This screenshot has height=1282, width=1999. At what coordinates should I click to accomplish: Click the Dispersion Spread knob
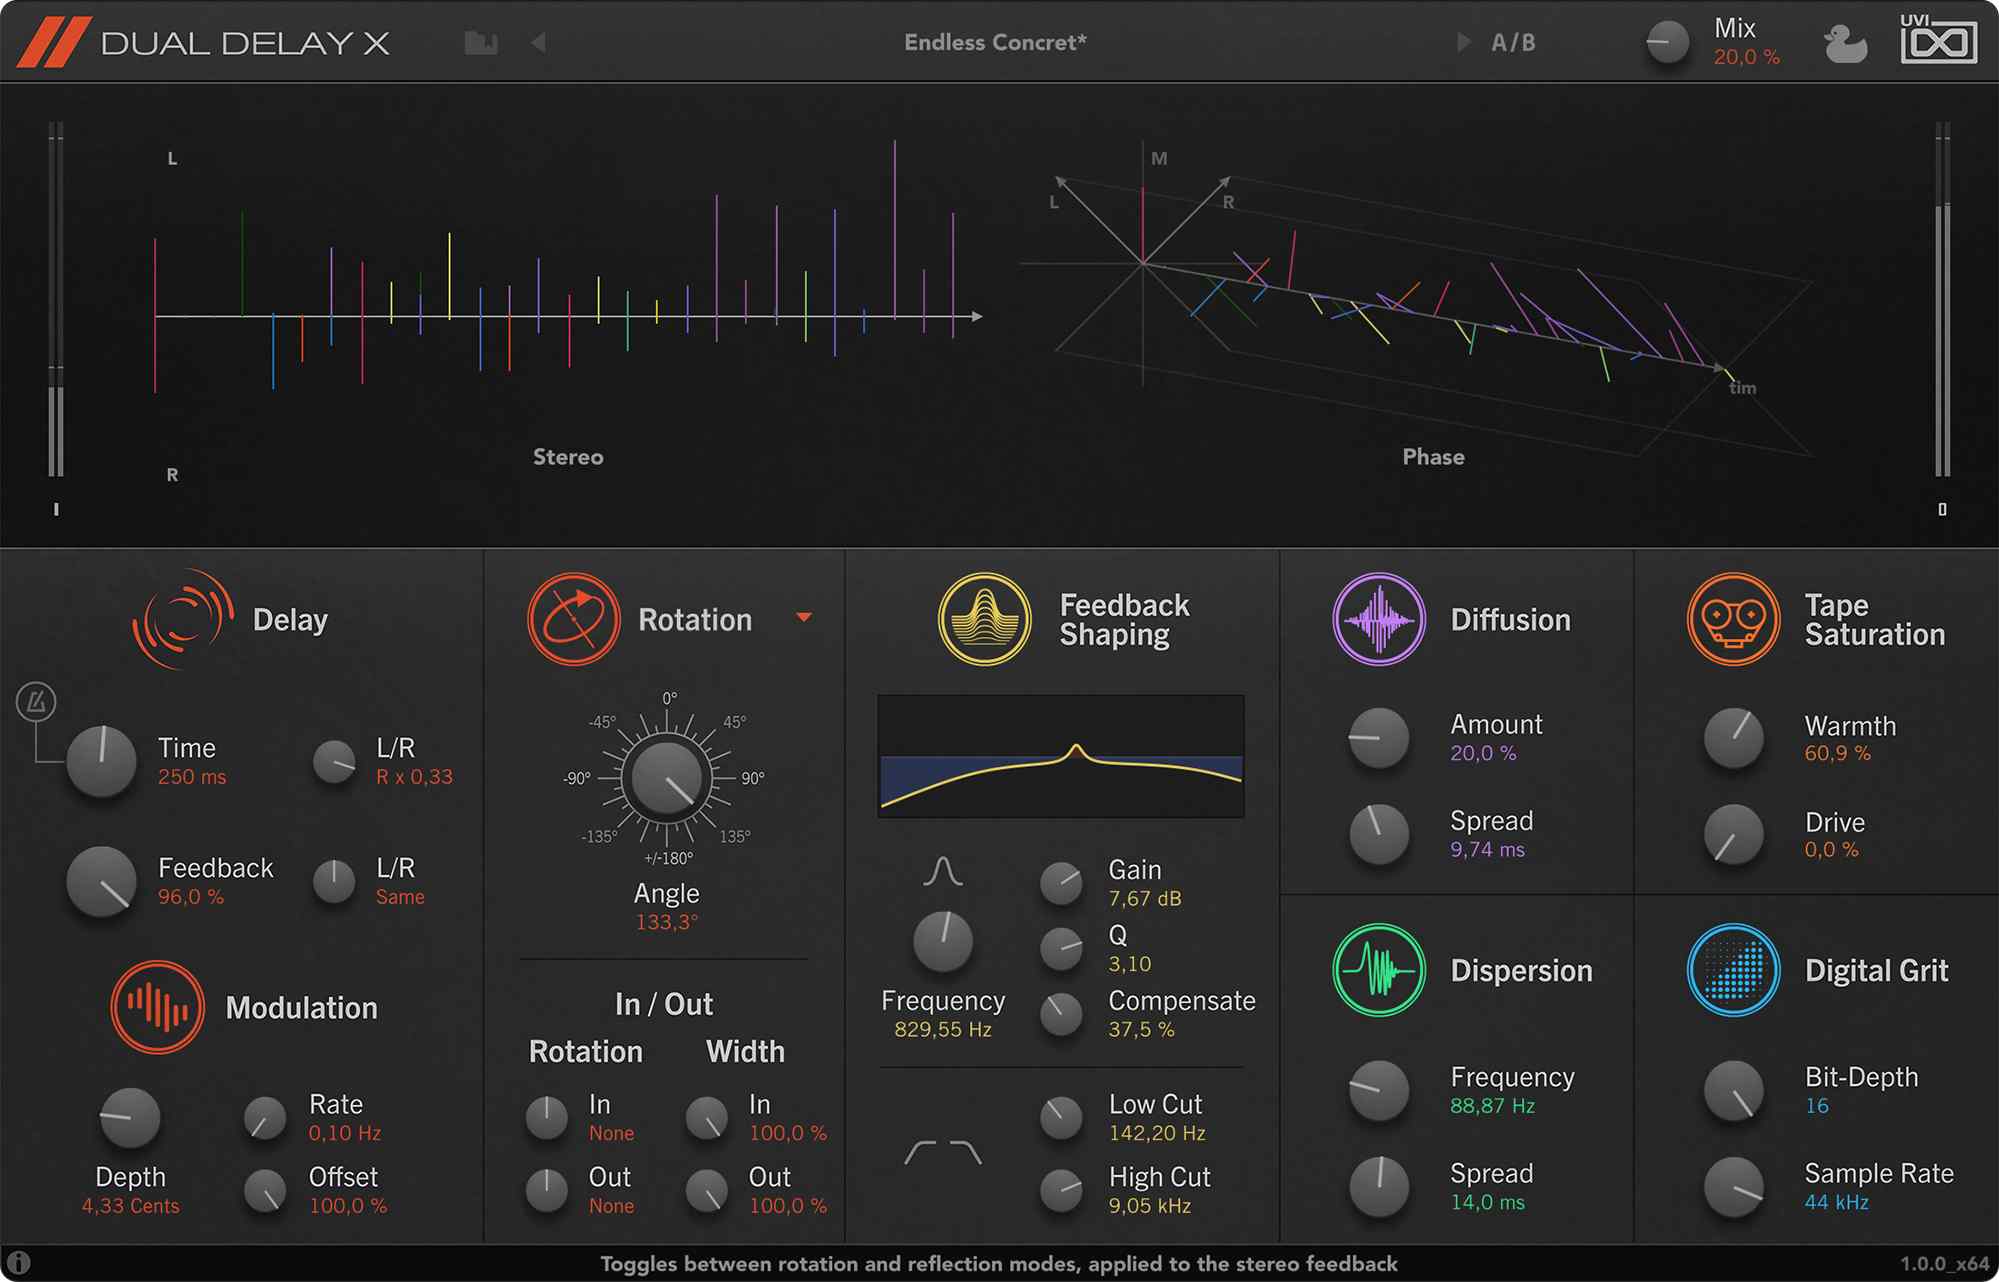pos(1379,1186)
